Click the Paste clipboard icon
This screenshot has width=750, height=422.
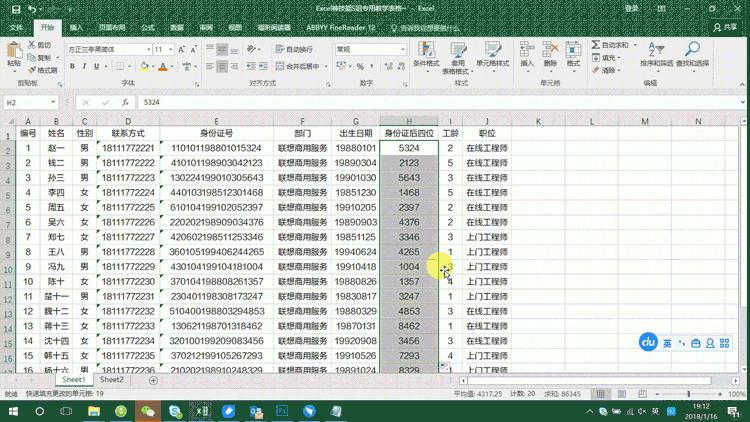14,52
